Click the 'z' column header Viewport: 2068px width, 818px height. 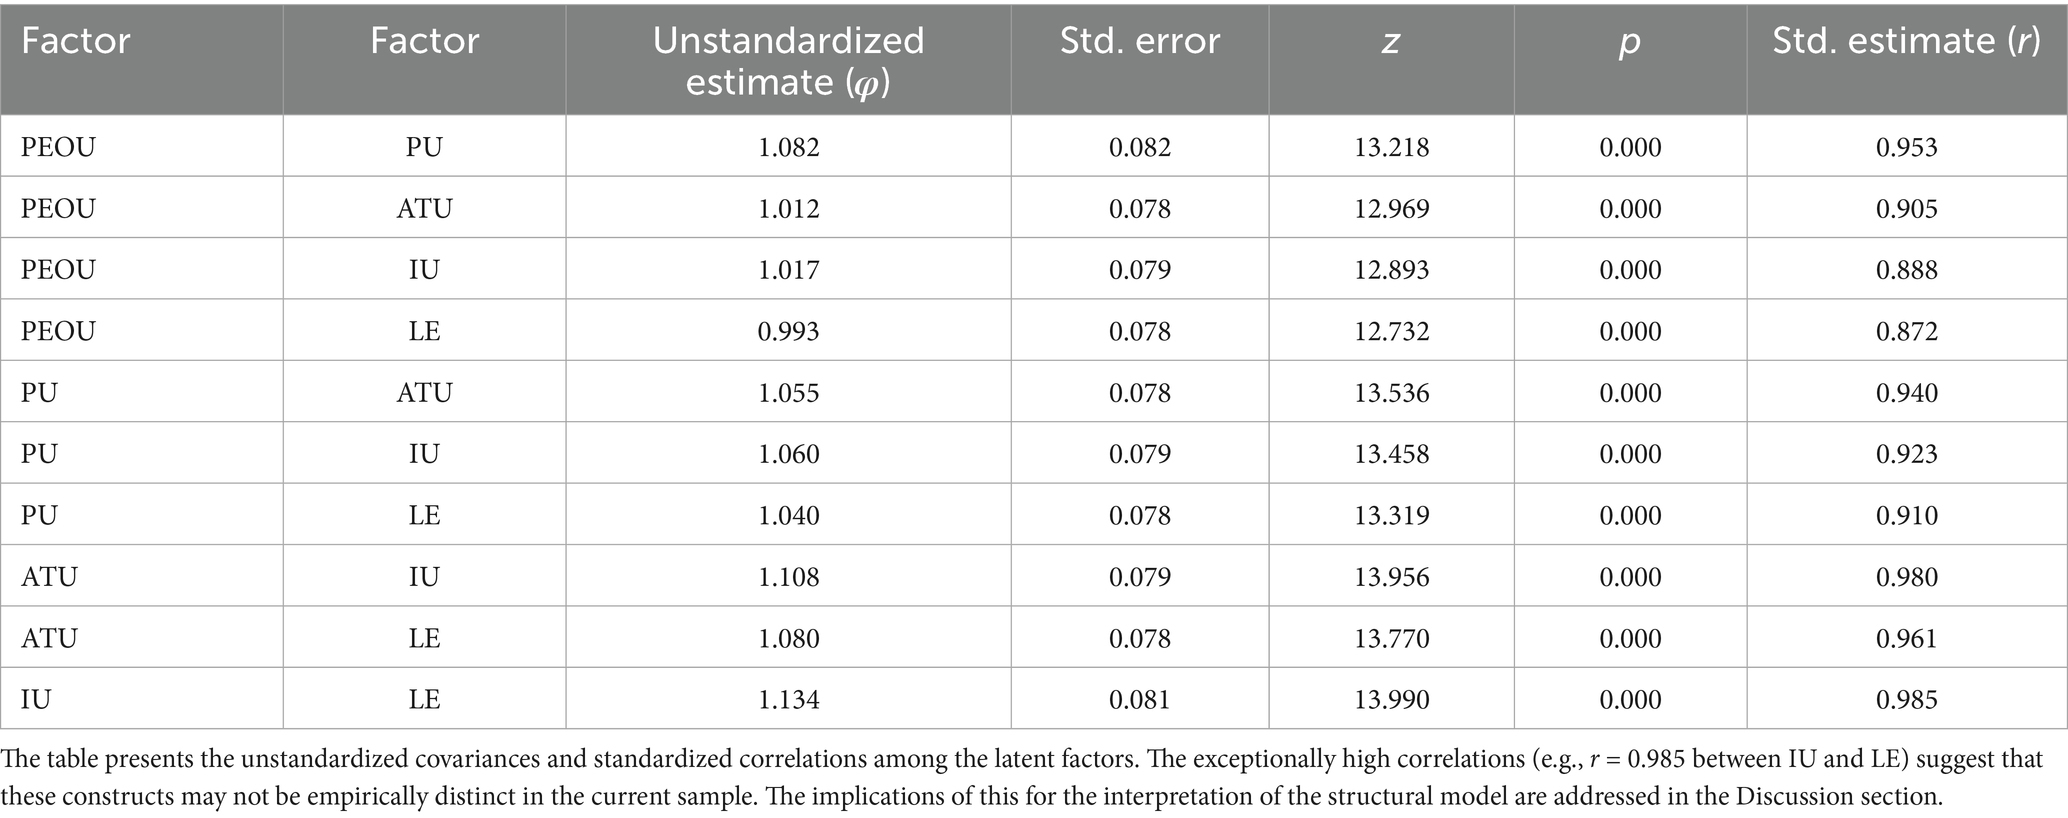click(x=1390, y=41)
